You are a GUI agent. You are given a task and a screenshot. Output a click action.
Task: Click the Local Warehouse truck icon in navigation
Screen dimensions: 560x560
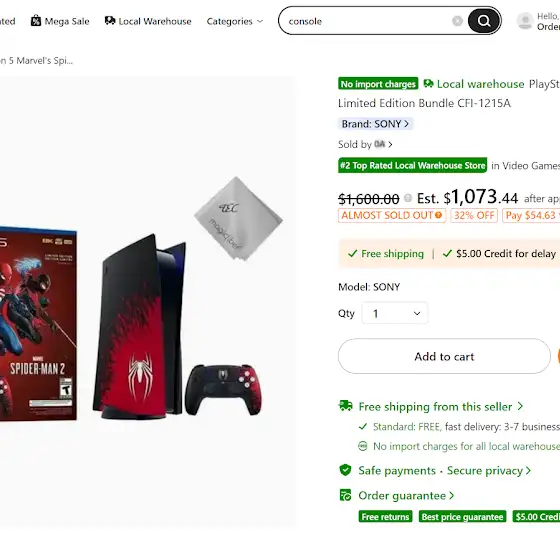coord(110,21)
